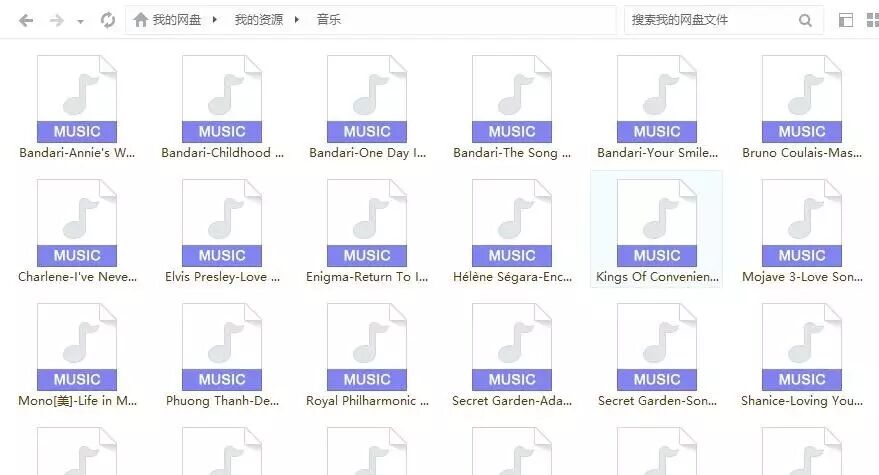Select Elvis Presley-Love ... music file
Viewport: 879px width, 475px height.
pos(222,231)
